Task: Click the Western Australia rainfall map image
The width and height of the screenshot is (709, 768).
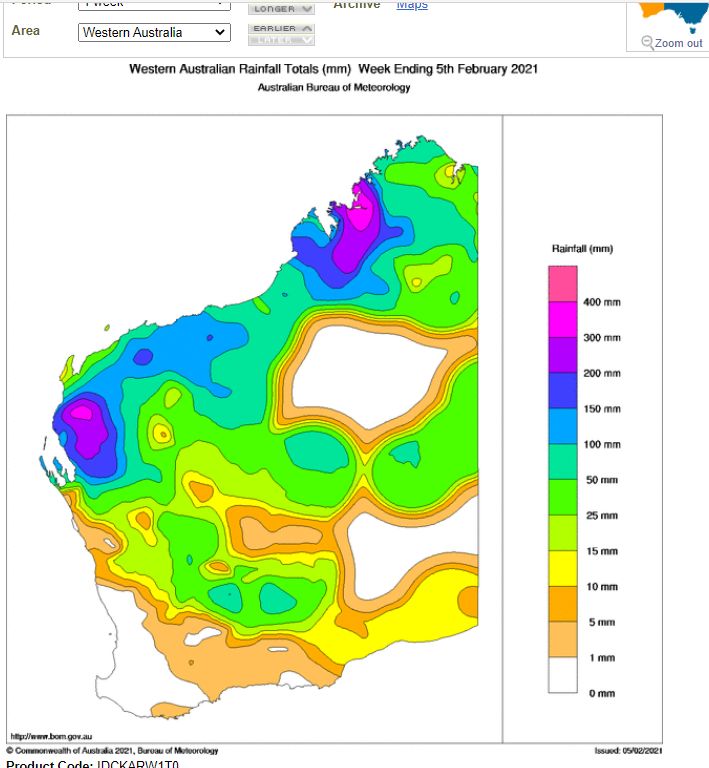Action: 334,429
